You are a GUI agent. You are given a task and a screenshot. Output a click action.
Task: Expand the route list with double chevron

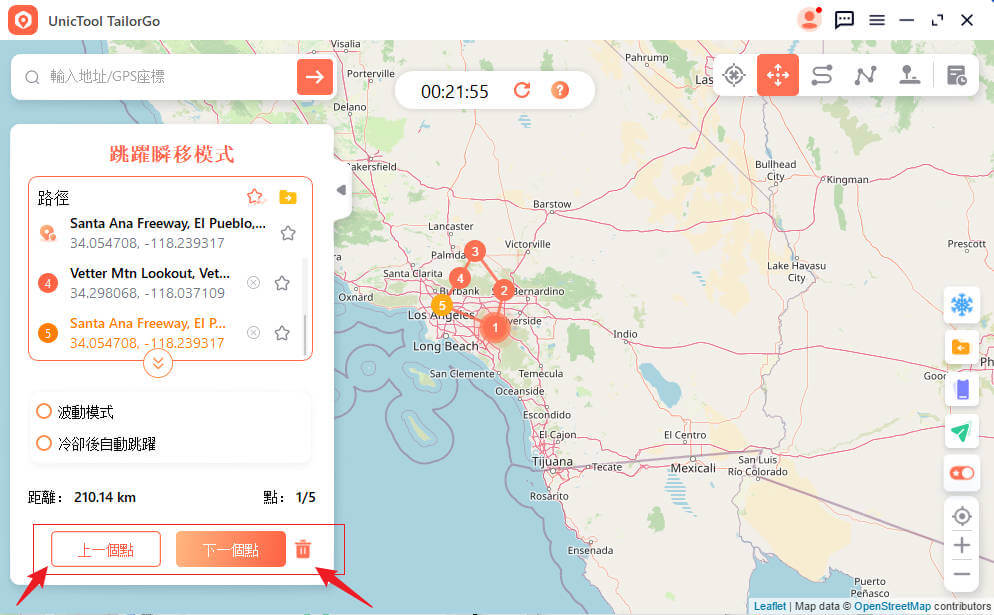click(158, 363)
